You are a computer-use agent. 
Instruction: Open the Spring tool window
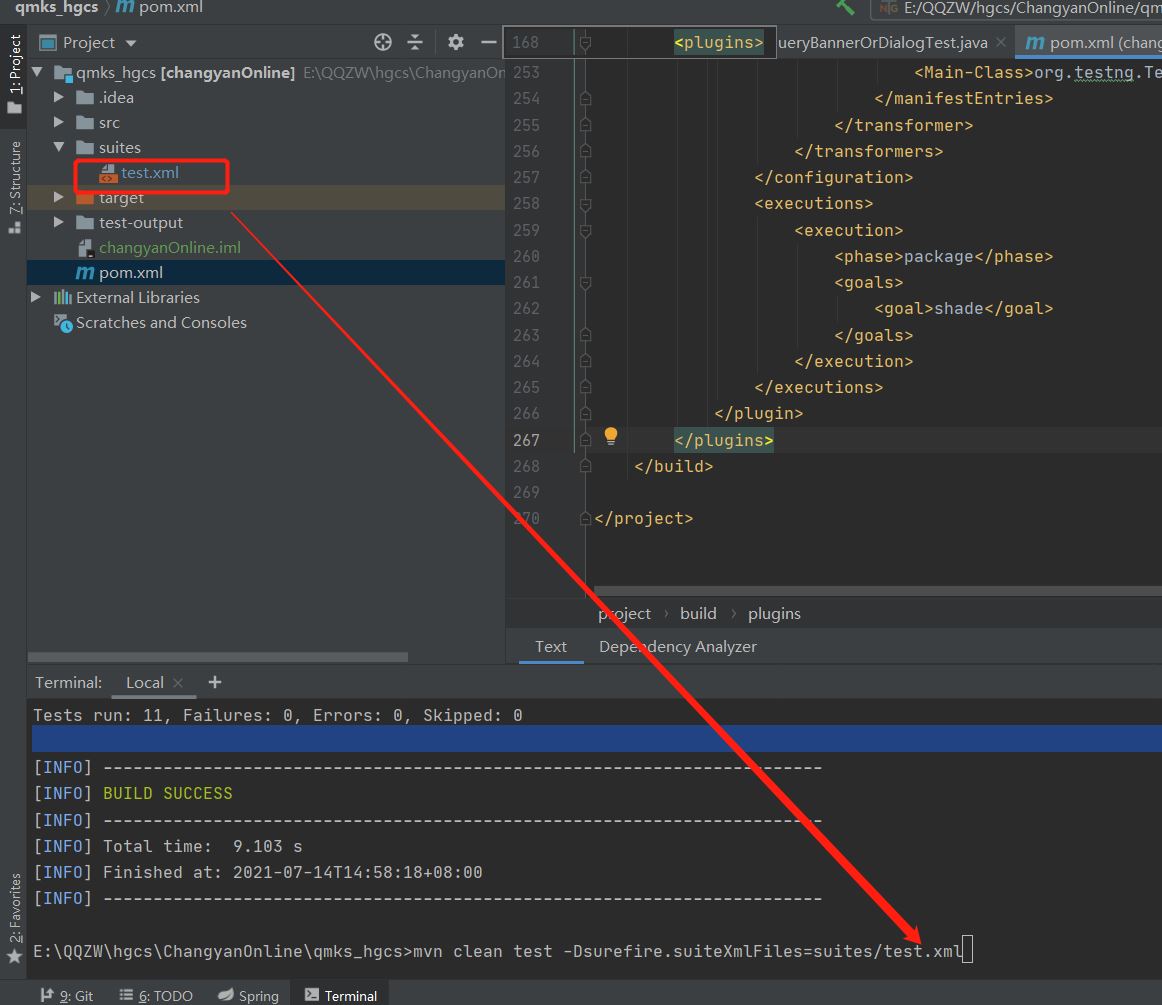coord(248,995)
